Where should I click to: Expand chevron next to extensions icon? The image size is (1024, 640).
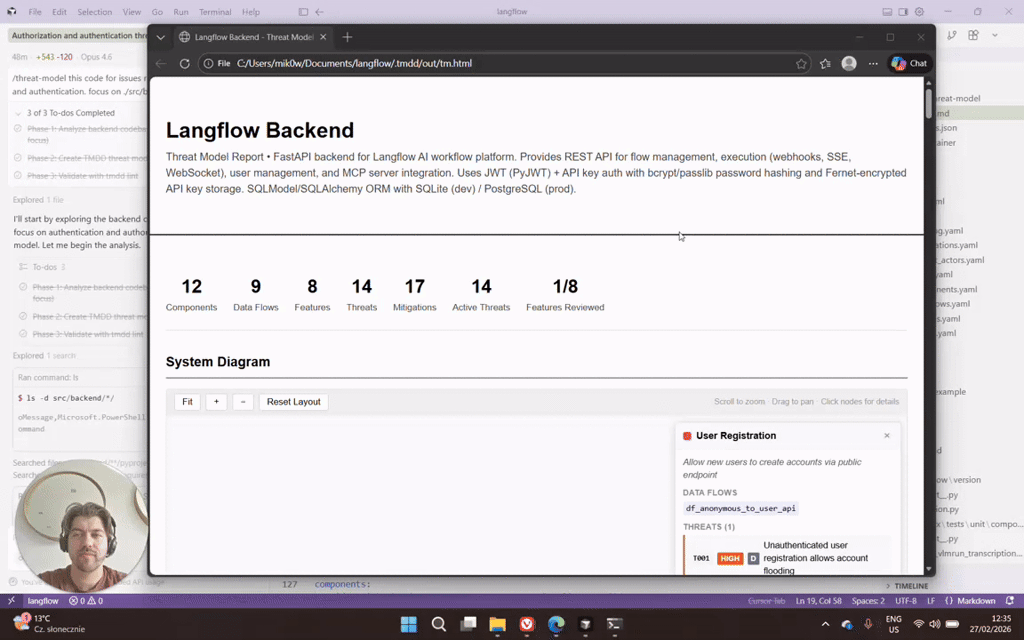click(995, 35)
